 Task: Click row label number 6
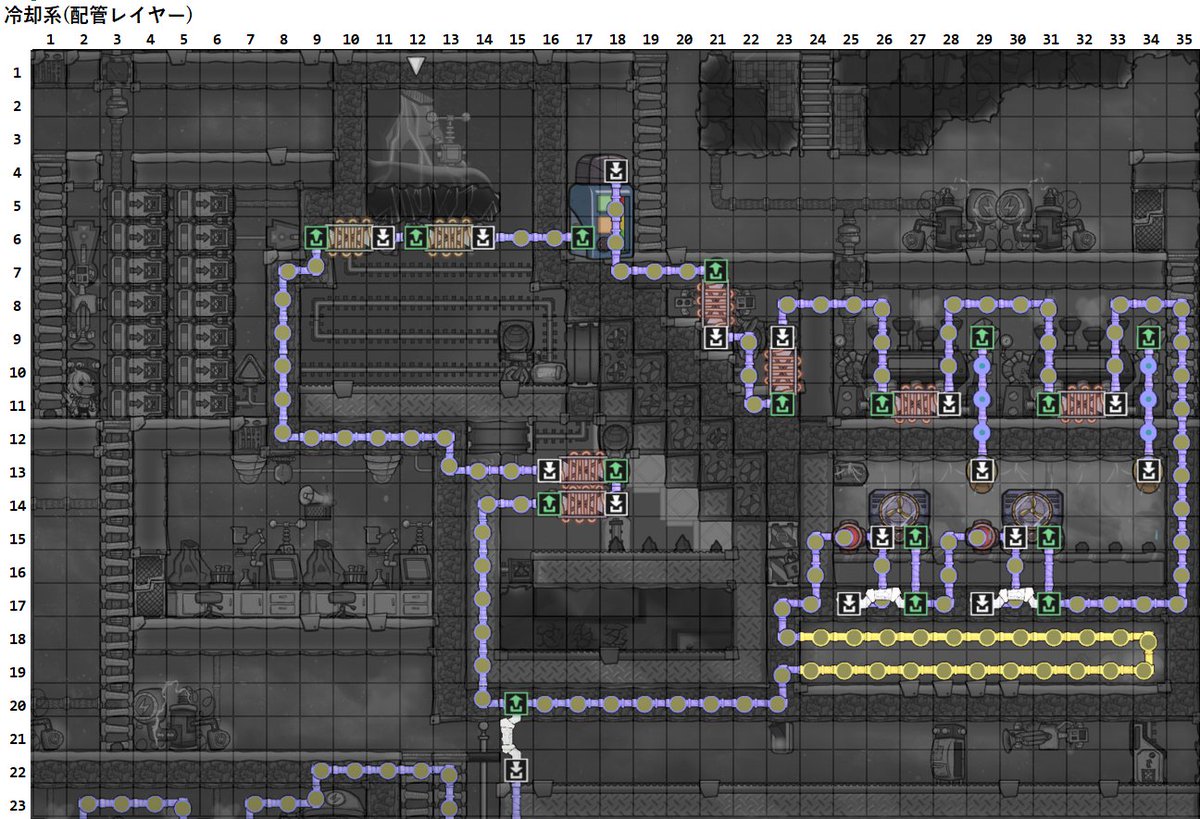pos(15,238)
